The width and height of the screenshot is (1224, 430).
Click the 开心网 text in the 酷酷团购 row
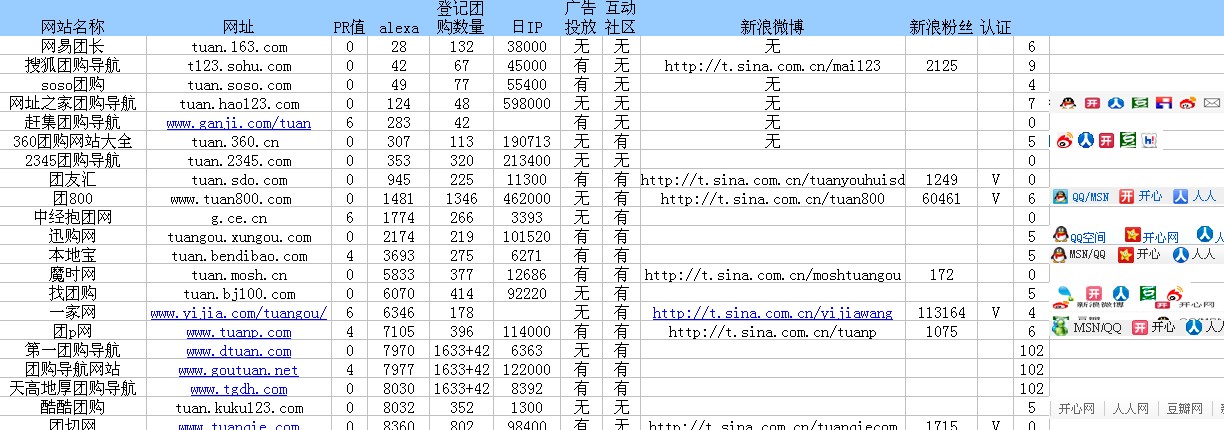pyautogui.click(x=1076, y=408)
